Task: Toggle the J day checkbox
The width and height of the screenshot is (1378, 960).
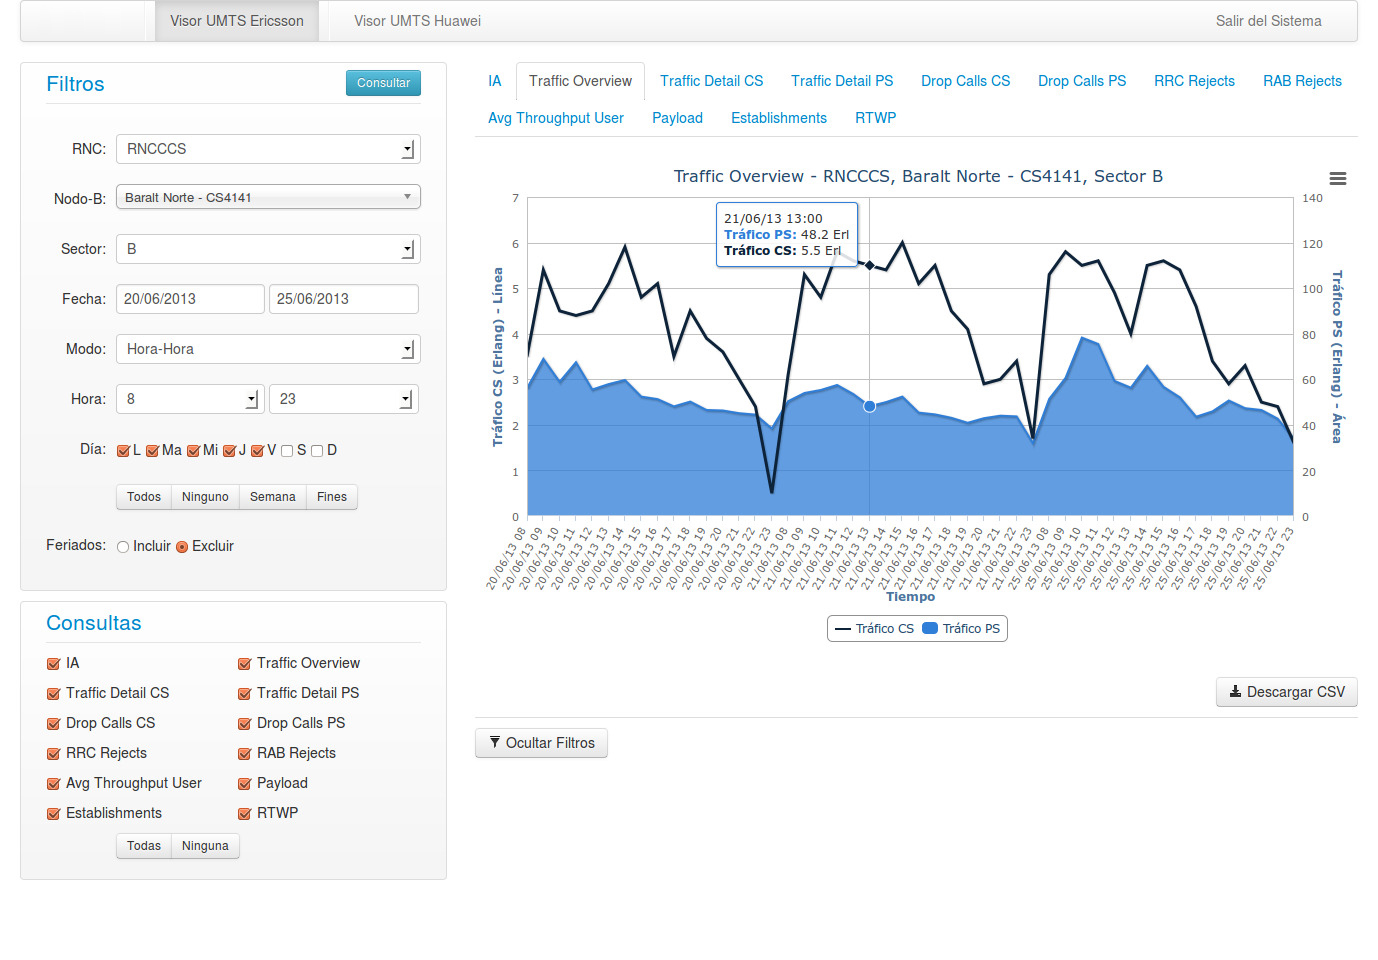Action: [229, 451]
